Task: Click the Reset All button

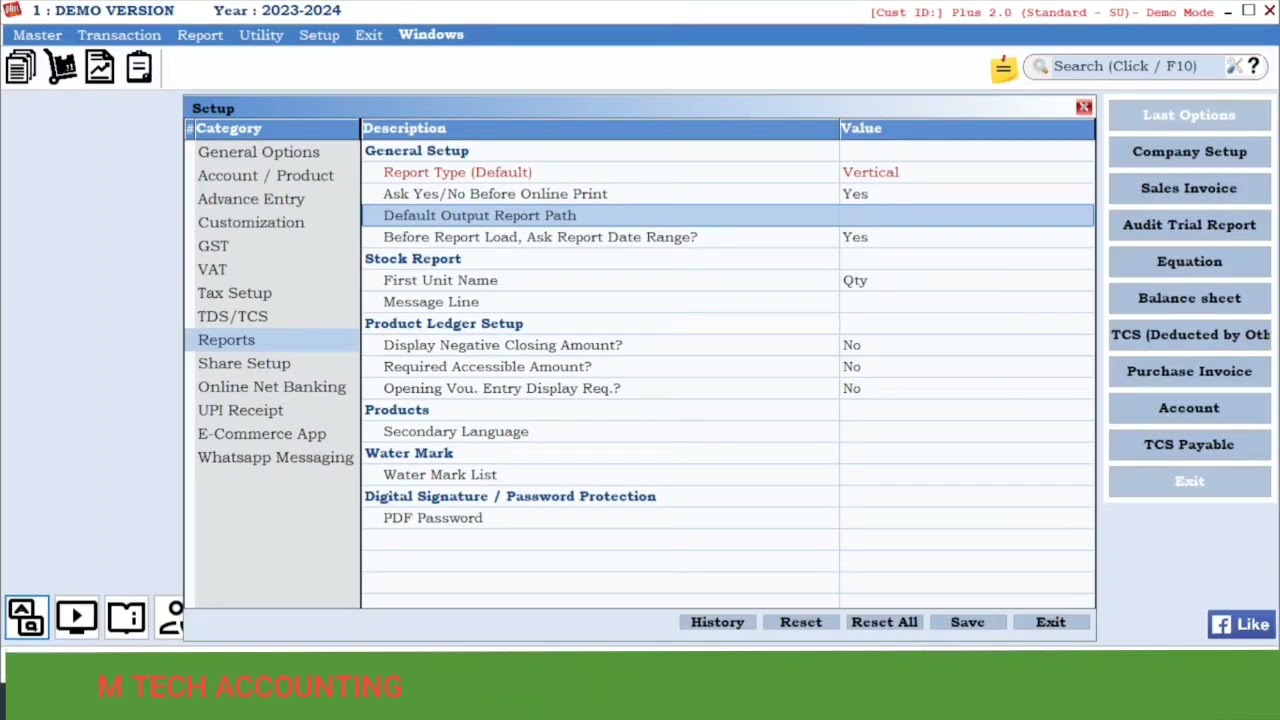Action: tap(884, 622)
